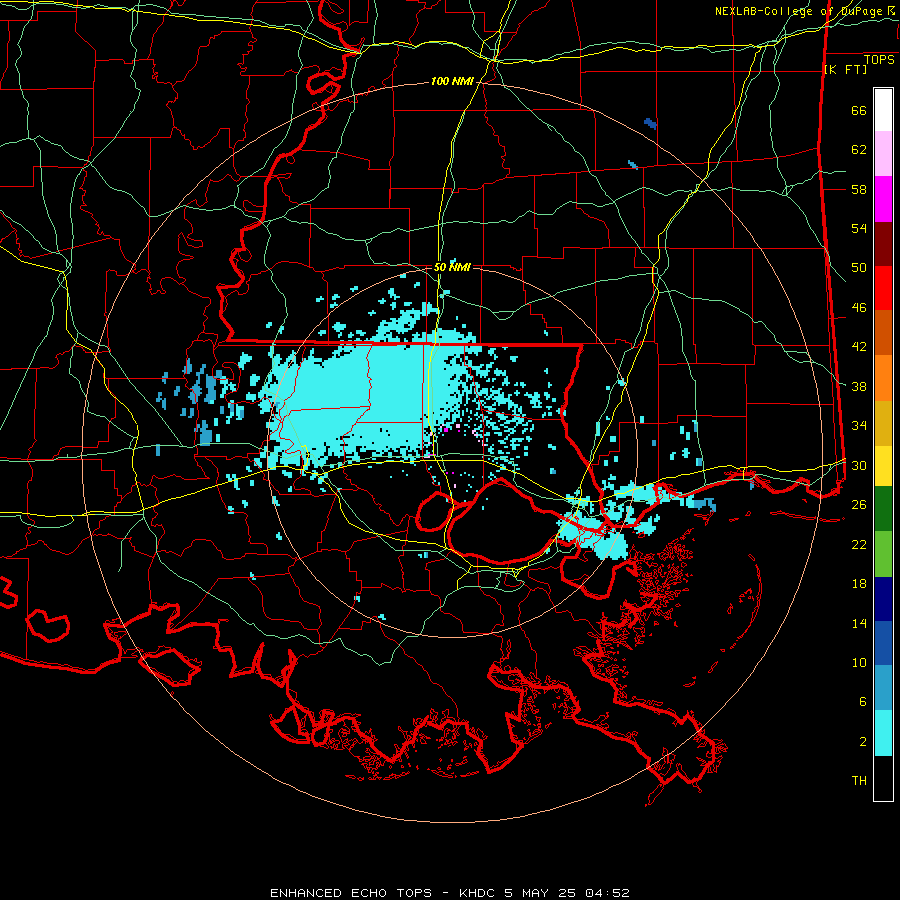Click the '50' legend value label
The image size is (900, 900).
click(859, 268)
